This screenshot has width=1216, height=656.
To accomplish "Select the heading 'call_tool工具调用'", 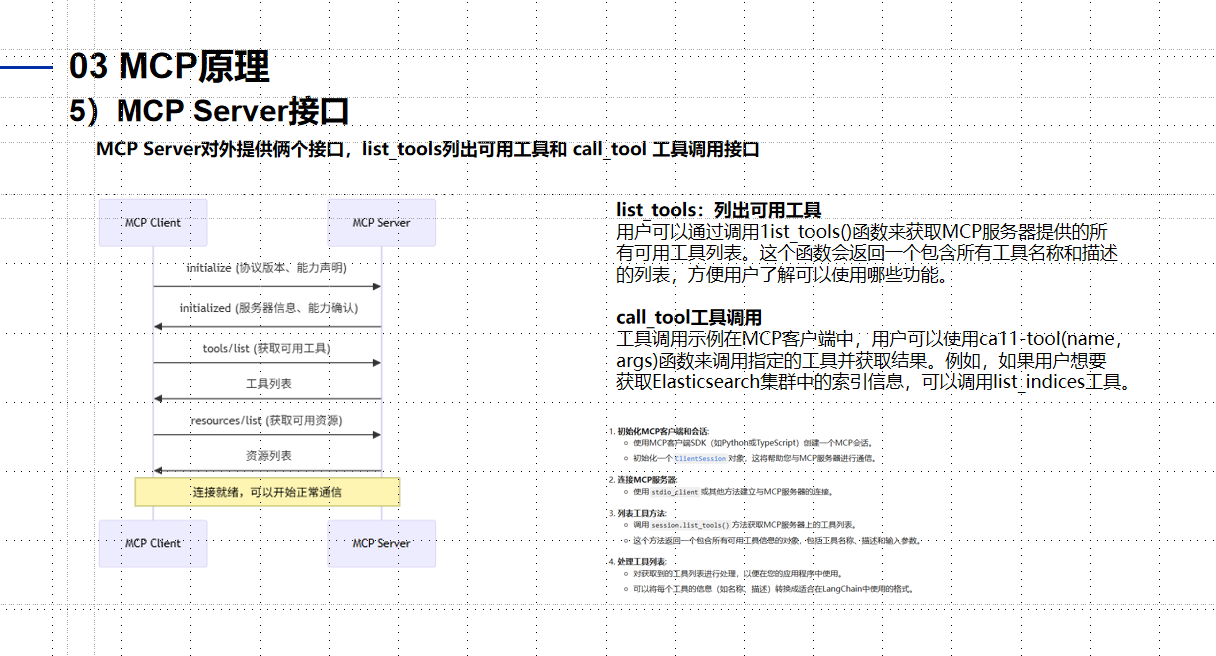I will (x=689, y=318).
